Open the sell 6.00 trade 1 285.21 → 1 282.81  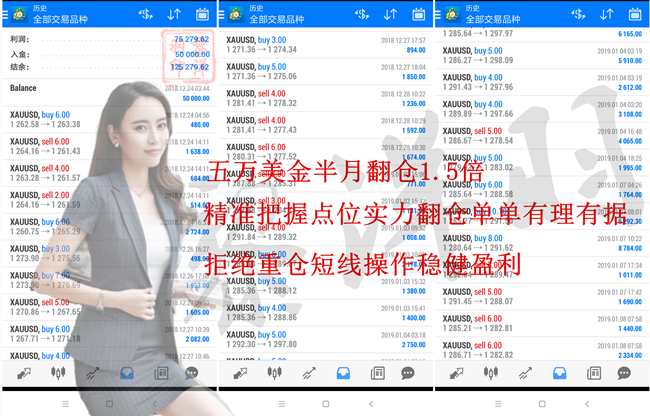point(542,323)
